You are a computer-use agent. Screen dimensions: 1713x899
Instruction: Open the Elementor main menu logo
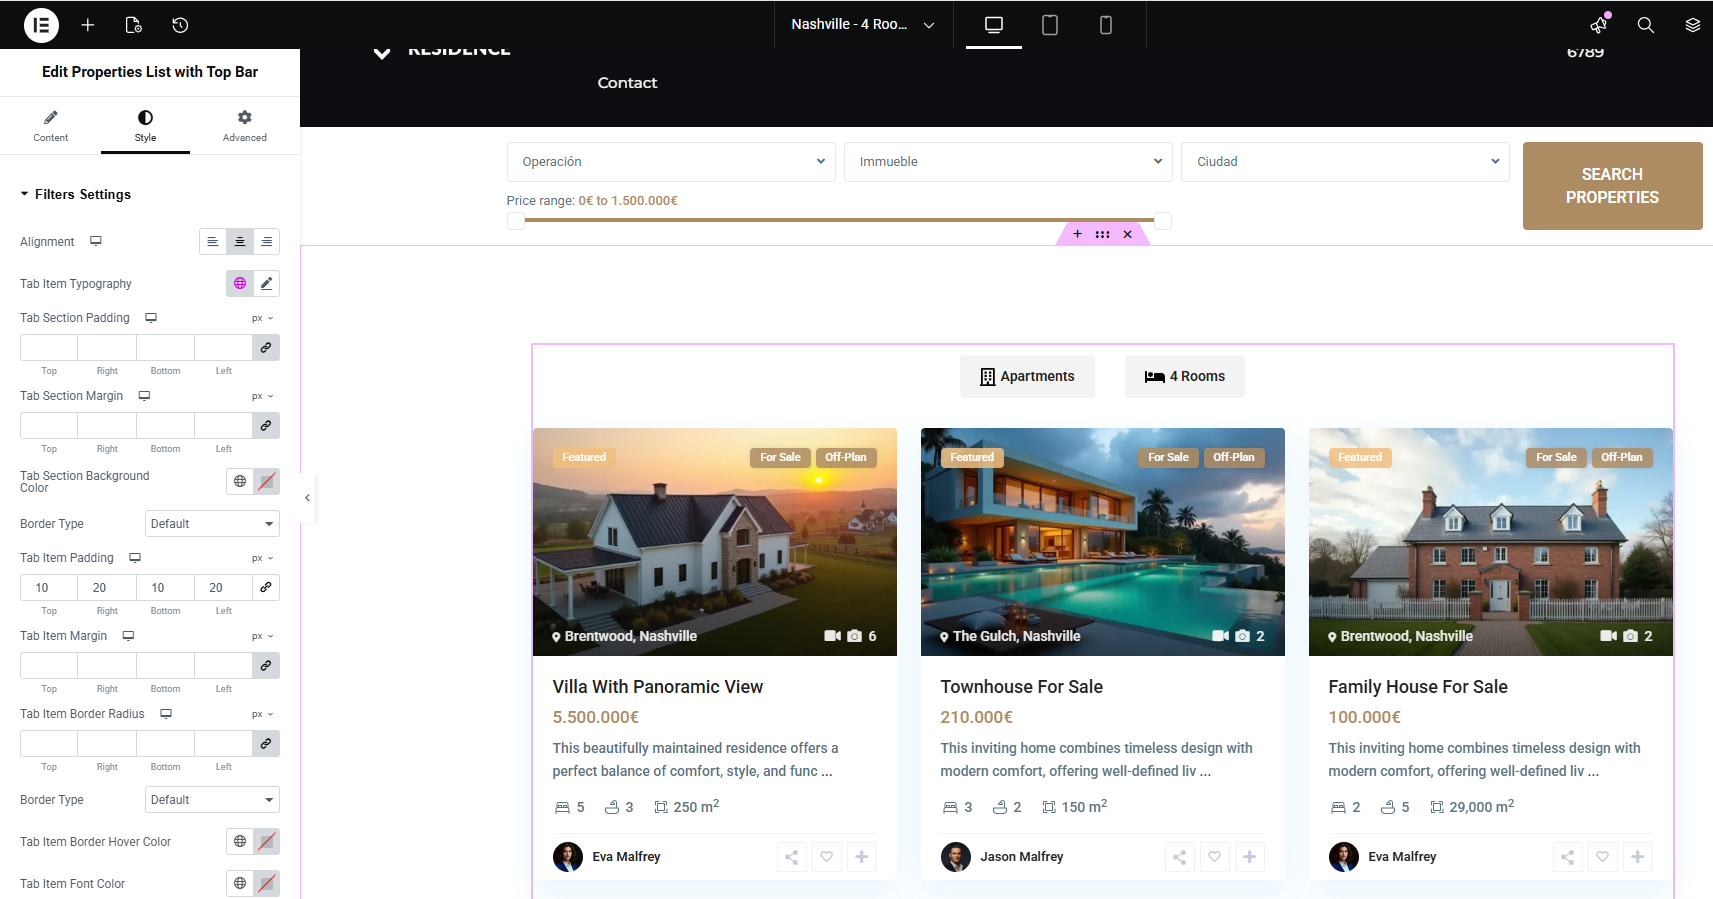click(x=41, y=25)
